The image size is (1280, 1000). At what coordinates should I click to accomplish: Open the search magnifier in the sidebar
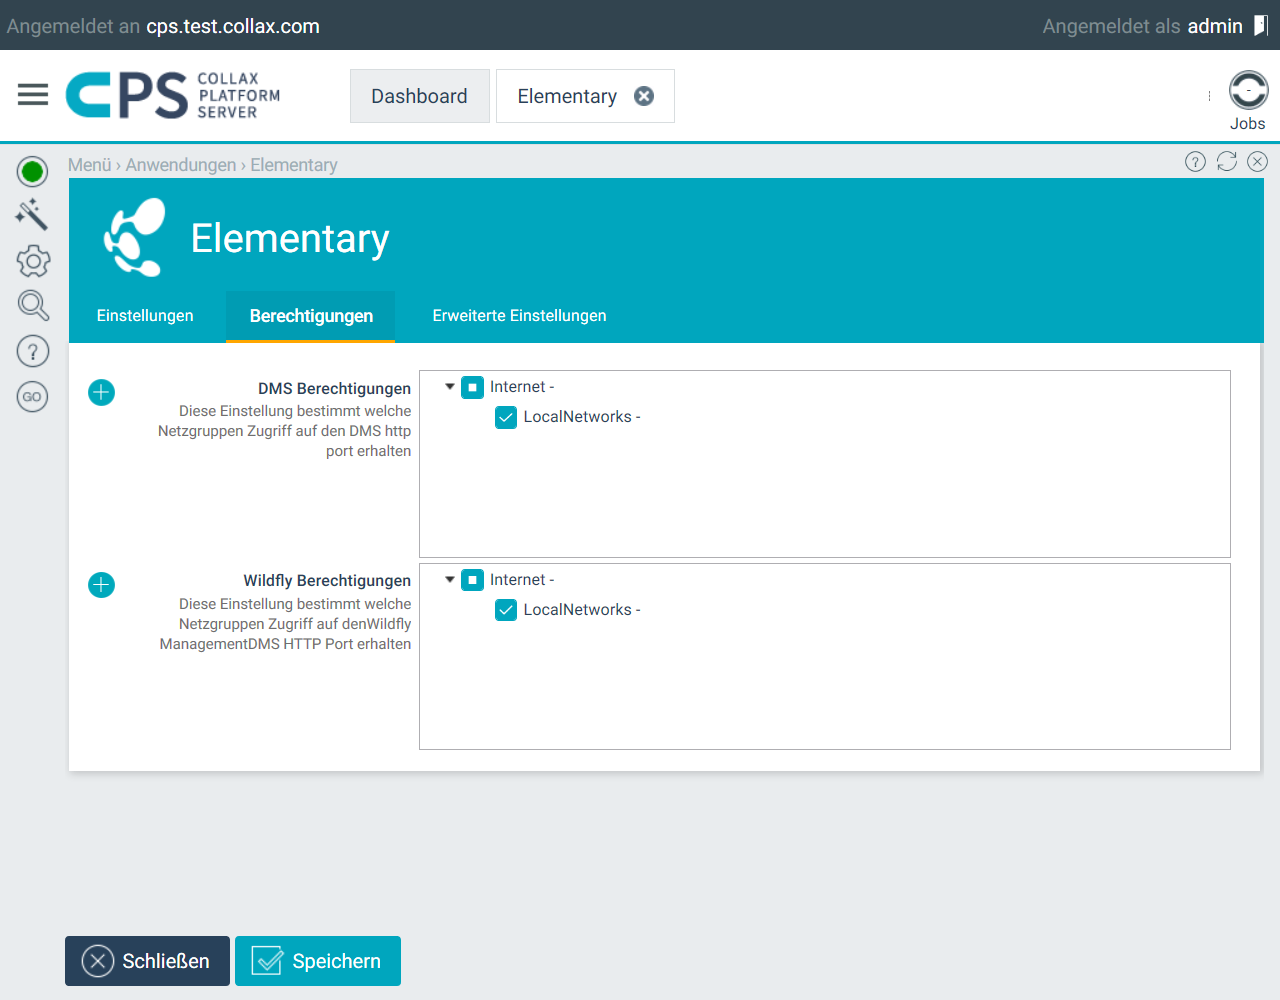[33, 305]
